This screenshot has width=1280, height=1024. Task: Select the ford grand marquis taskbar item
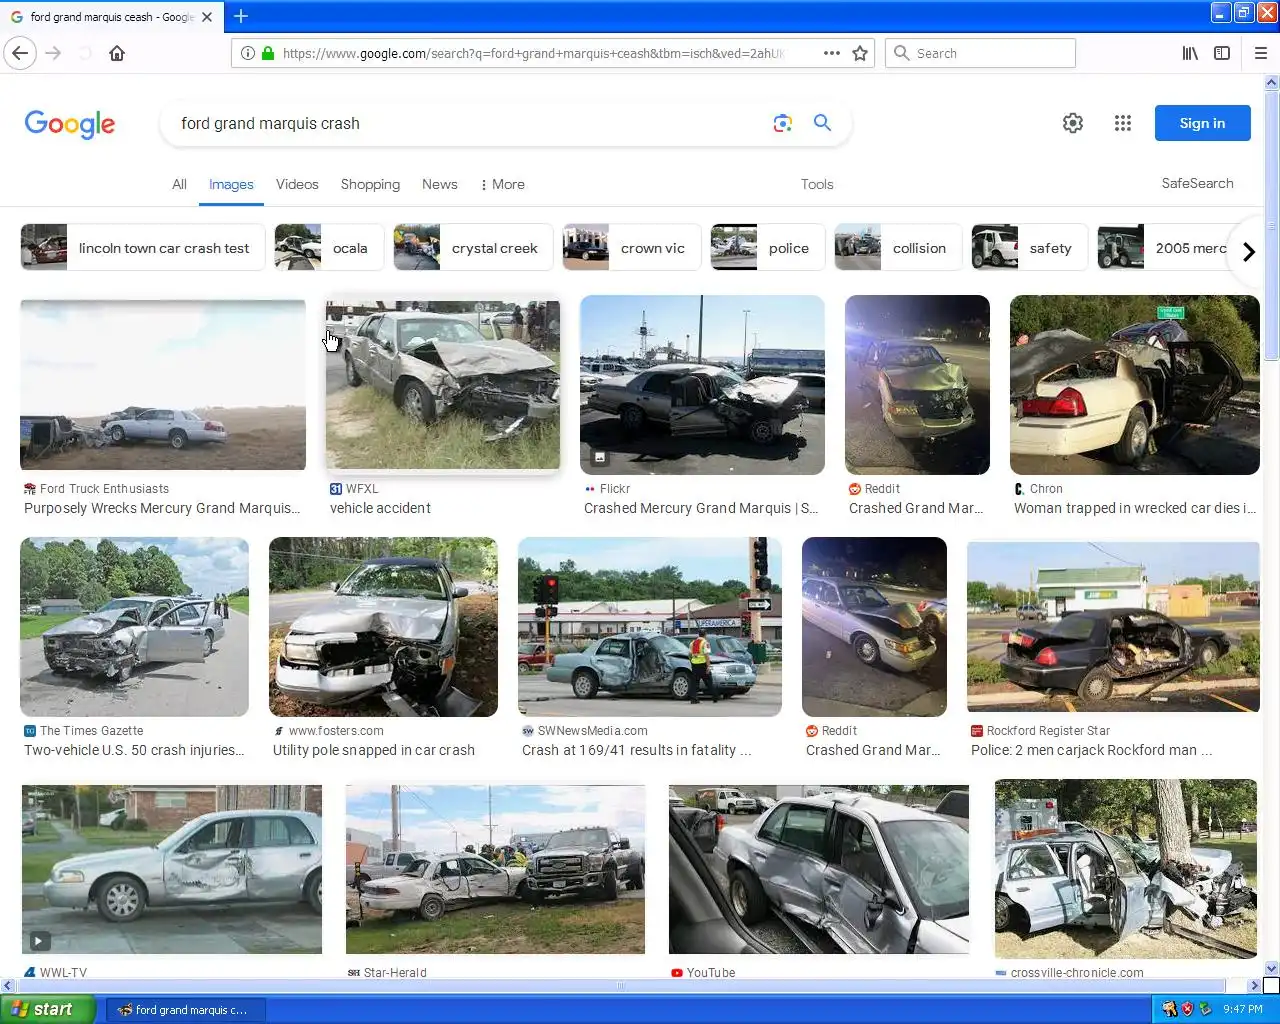[187, 1010]
